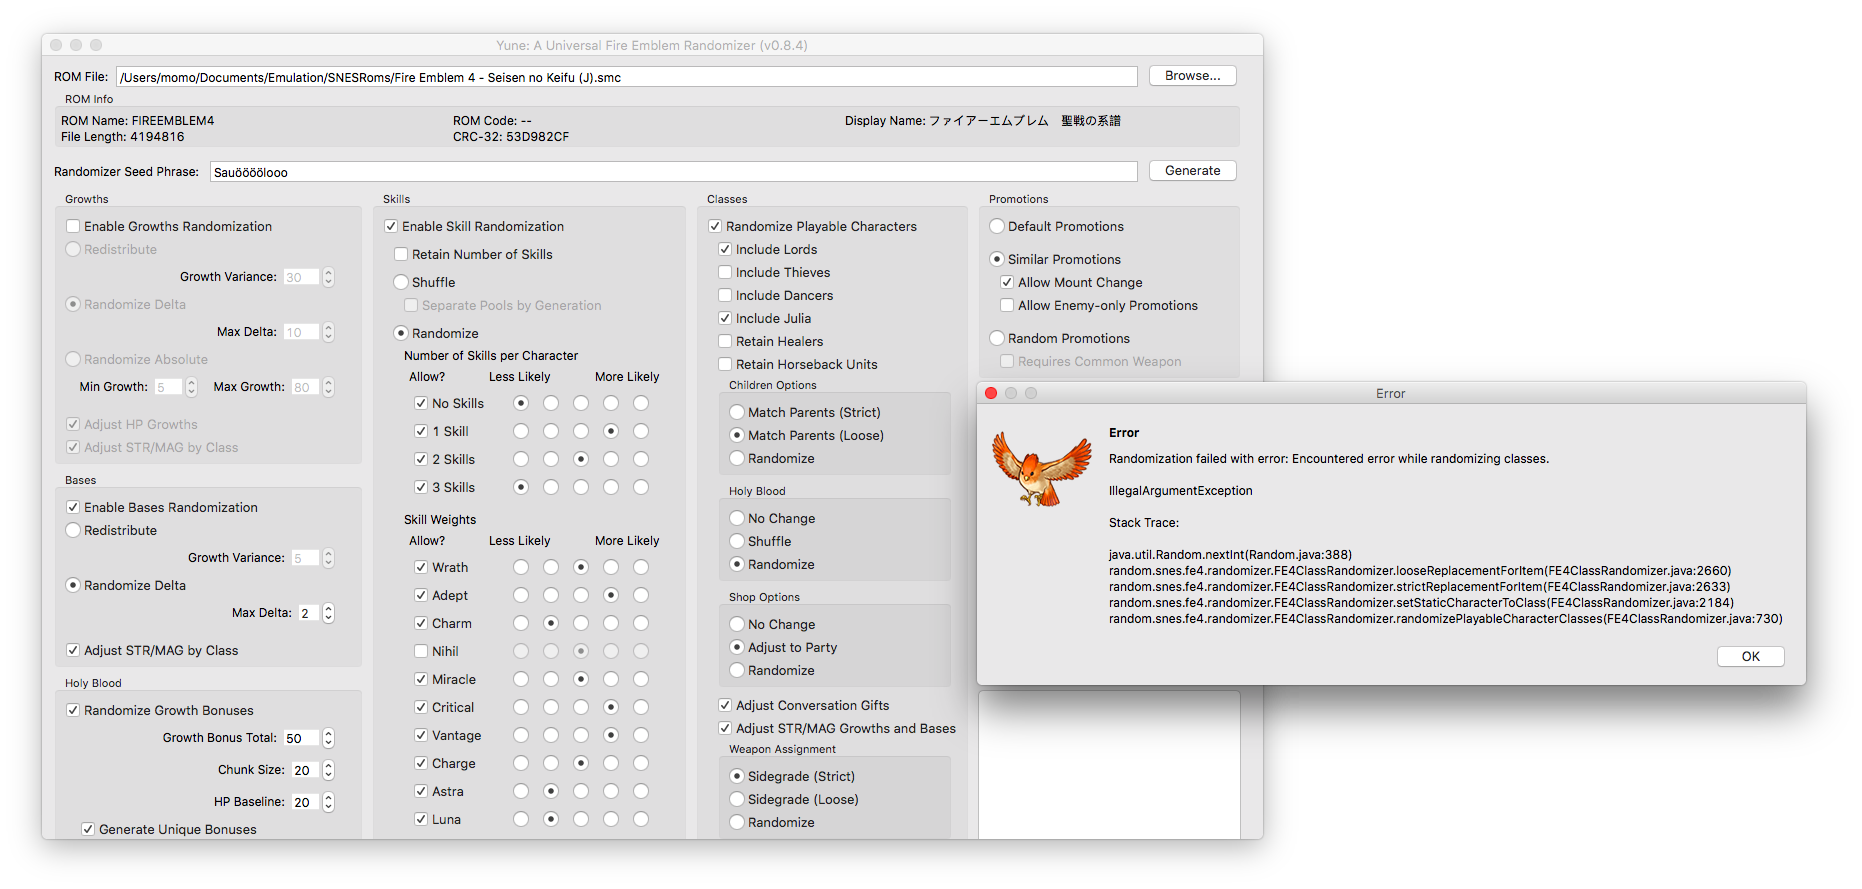Toggle Randomize Growth Bonuses checkbox
Viewport: 1862px width, 889px height.
pos(73,710)
